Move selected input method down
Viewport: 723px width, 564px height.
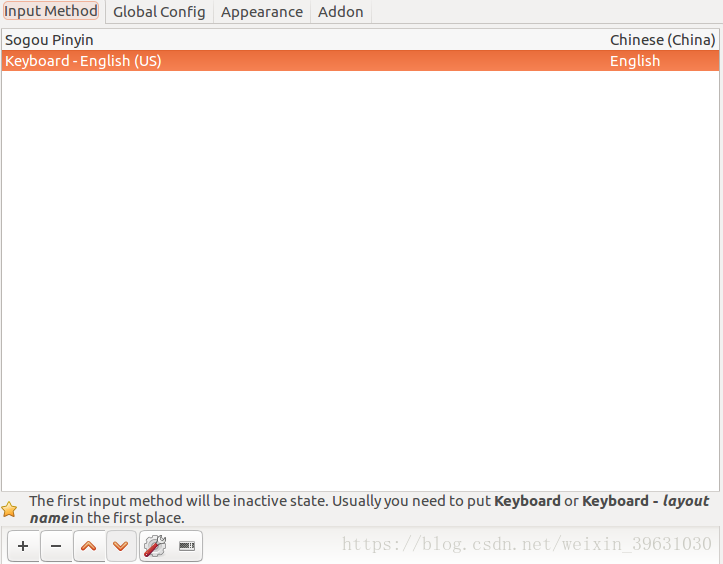121,546
